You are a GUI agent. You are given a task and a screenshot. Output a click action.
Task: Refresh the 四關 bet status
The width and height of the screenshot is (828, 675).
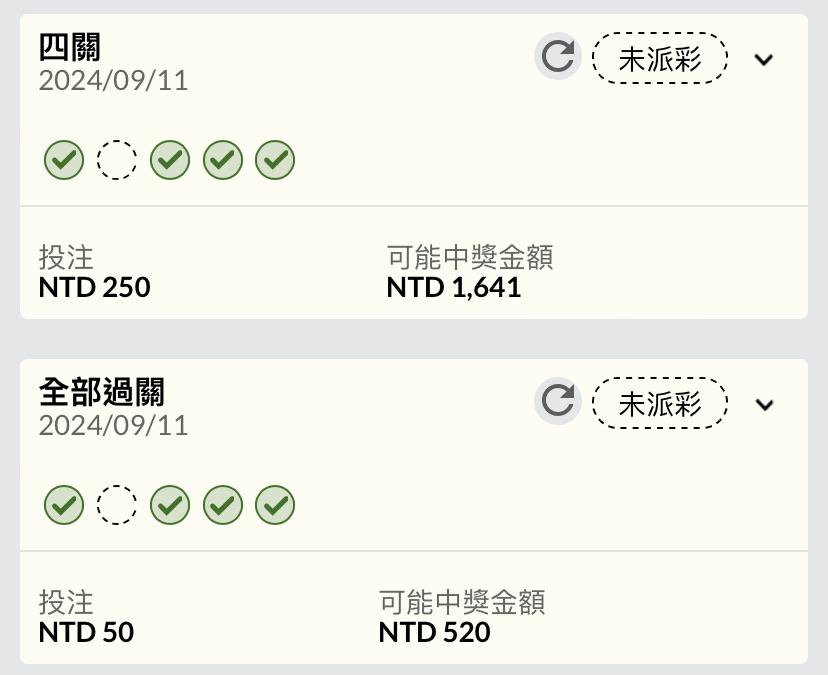(x=558, y=57)
